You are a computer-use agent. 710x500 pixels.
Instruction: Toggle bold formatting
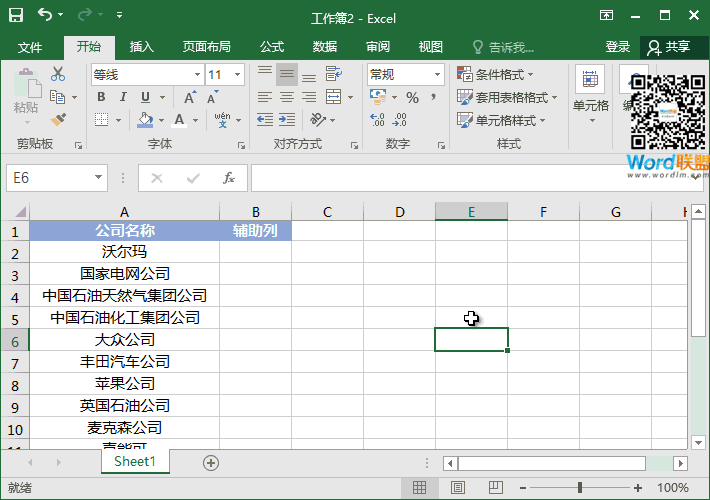pyautogui.click(x=101, y=97)
